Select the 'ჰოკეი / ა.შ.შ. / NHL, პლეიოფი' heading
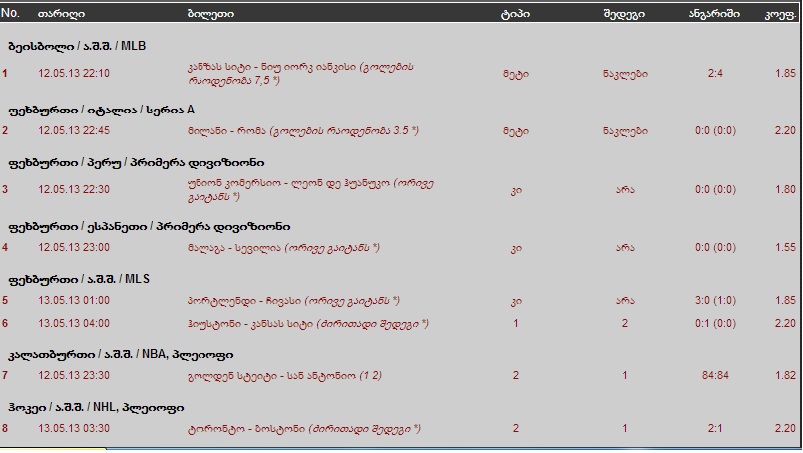The width and height of the screenshot is (803, 453). click(96, 407)
